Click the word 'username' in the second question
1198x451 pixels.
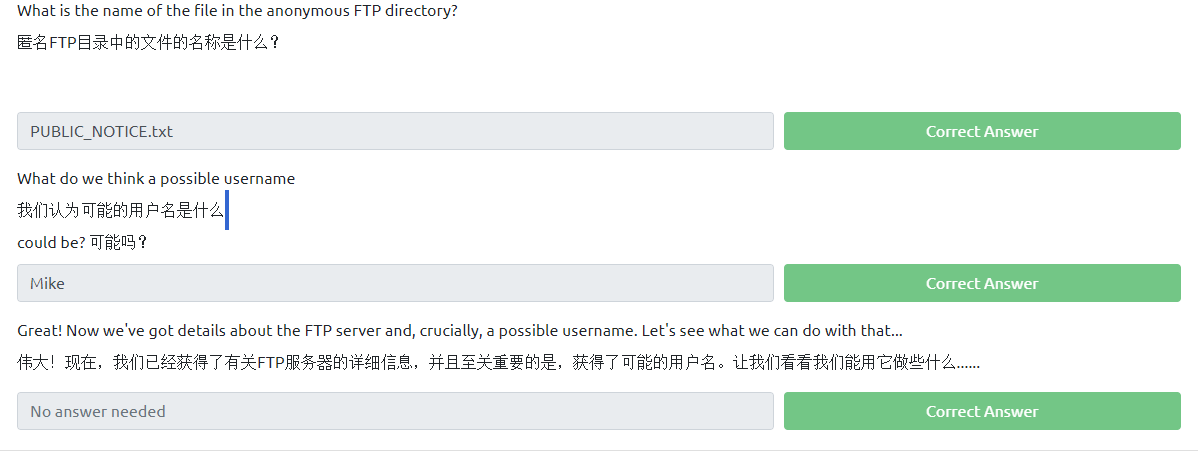coord(262,179)
